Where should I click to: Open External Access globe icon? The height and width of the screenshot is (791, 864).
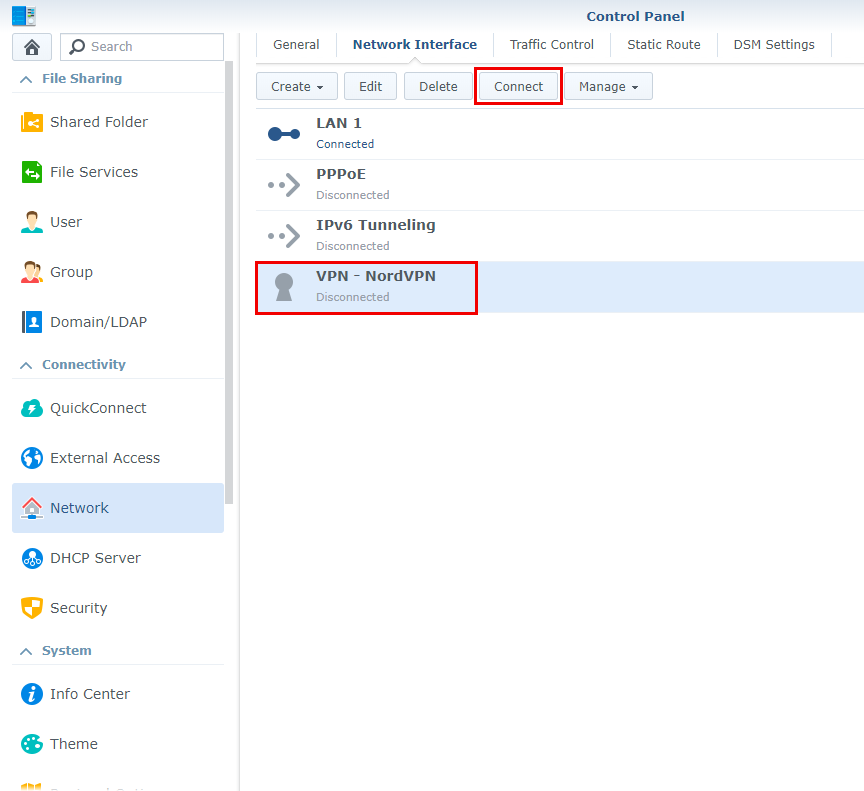point(32,458)
